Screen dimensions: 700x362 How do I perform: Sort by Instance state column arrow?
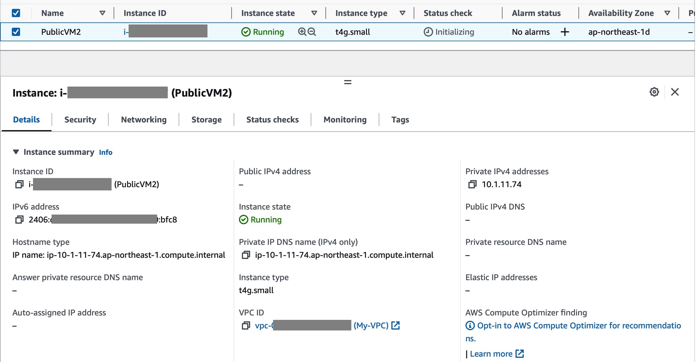[x=314, y=13]
